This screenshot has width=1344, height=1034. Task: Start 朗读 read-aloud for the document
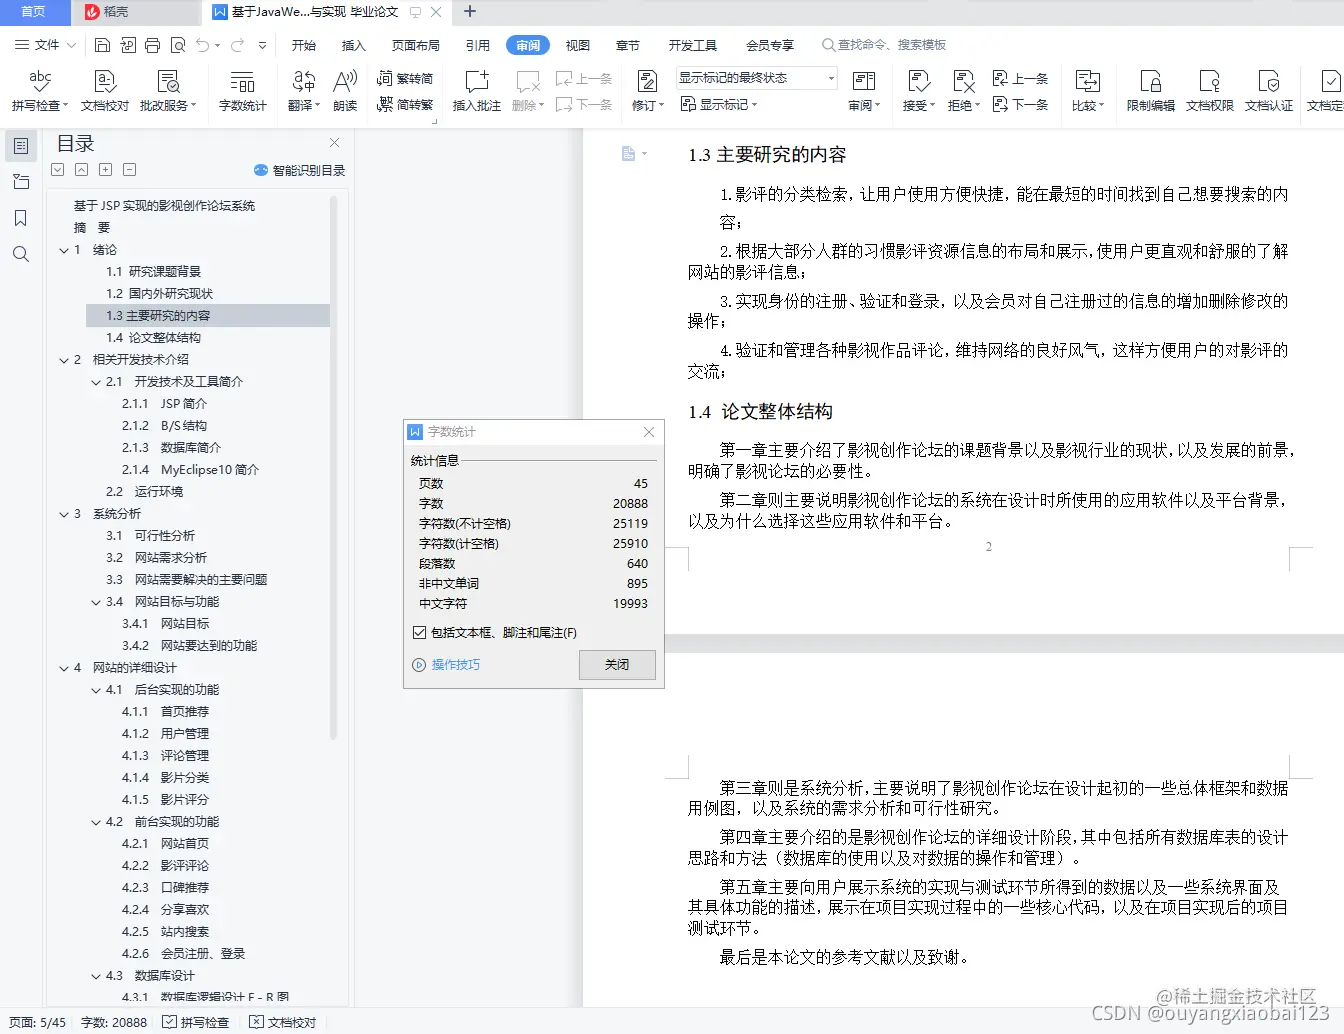344,88
